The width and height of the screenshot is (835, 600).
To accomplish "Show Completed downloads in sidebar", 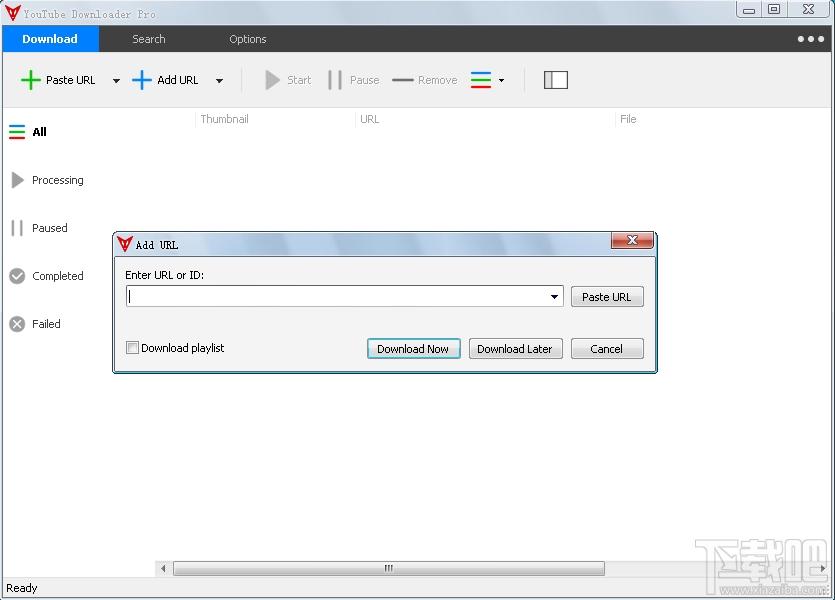I will [47, 276].
